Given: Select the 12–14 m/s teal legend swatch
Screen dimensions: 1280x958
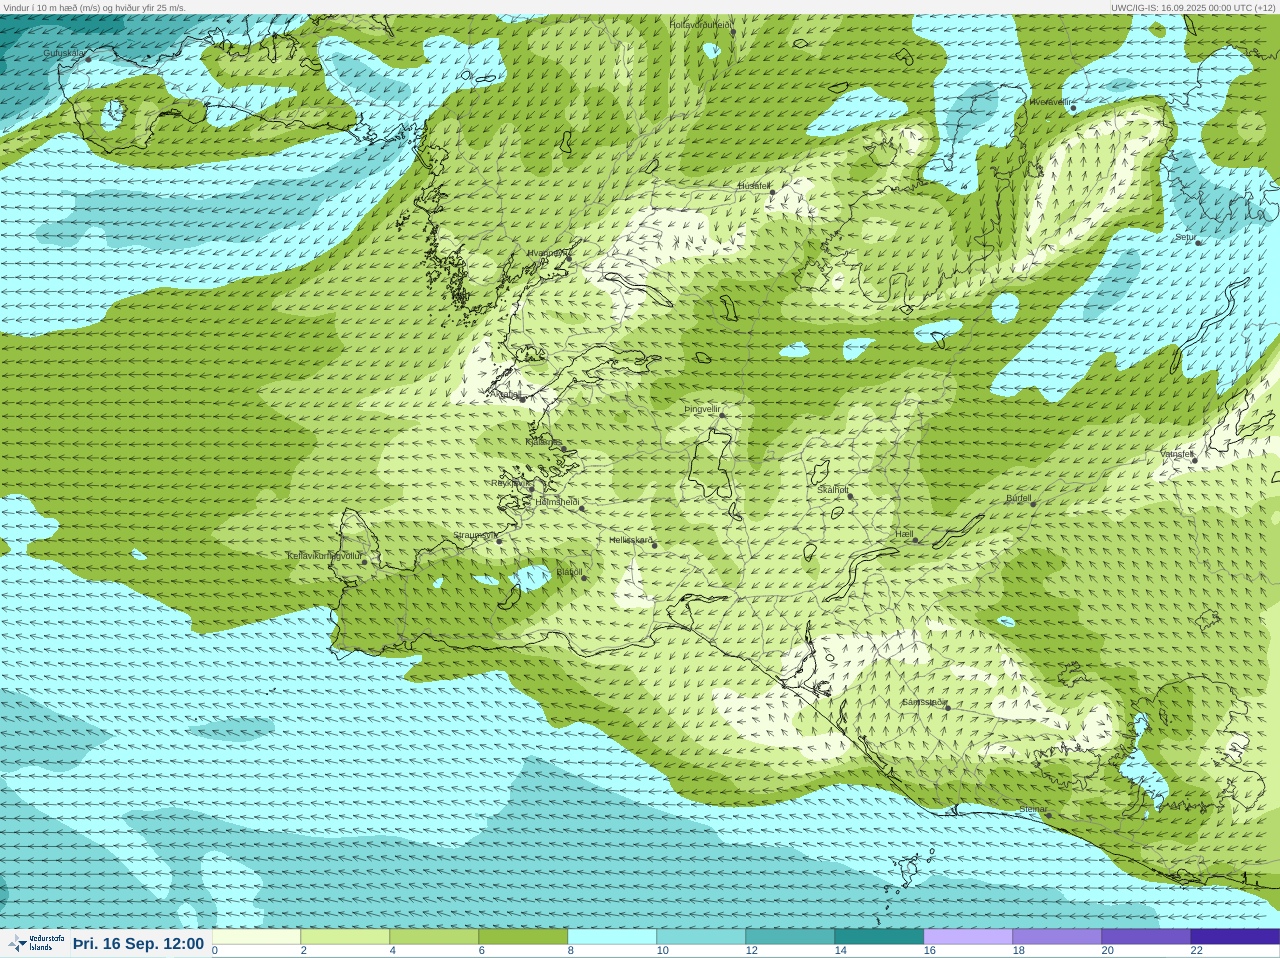Looking at the screenshot, I should [790, 937].
